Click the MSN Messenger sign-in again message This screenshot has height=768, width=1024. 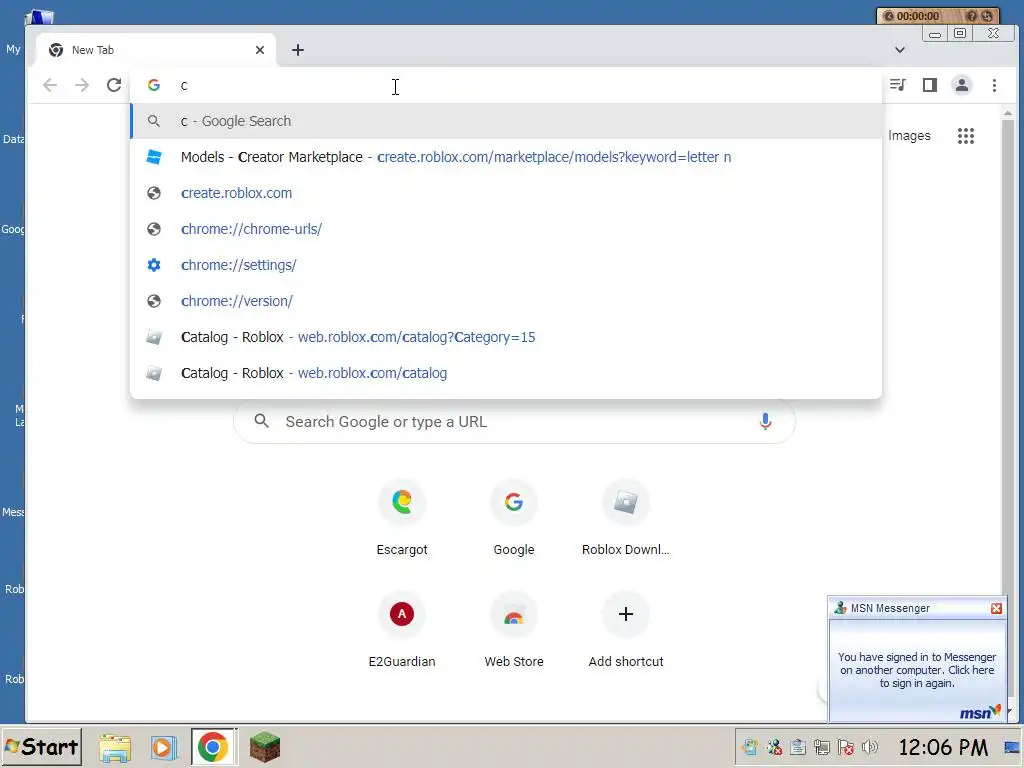click(x=917, y=670)
